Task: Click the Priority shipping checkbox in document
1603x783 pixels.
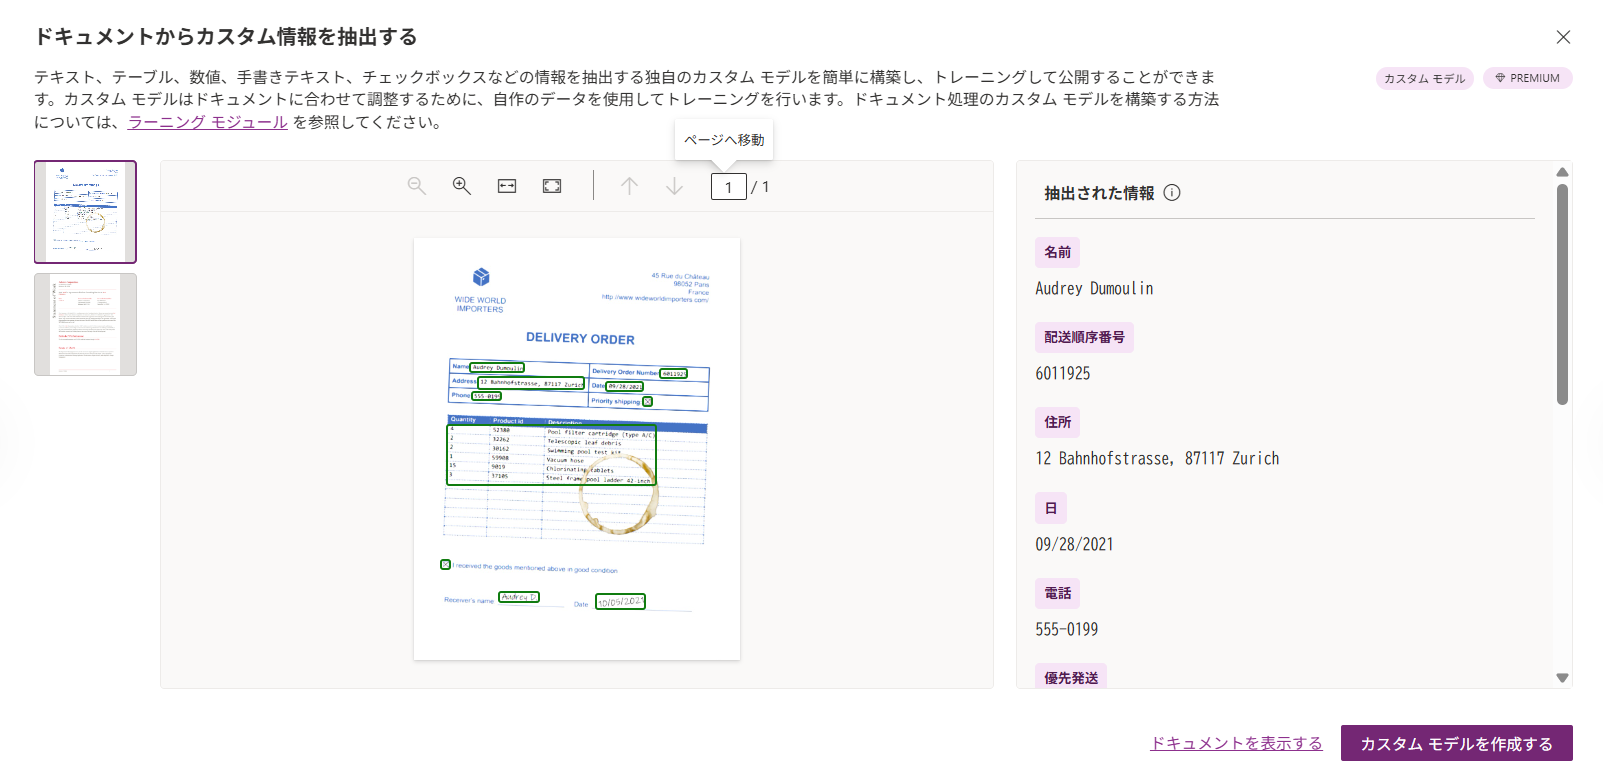Action: 647,402
